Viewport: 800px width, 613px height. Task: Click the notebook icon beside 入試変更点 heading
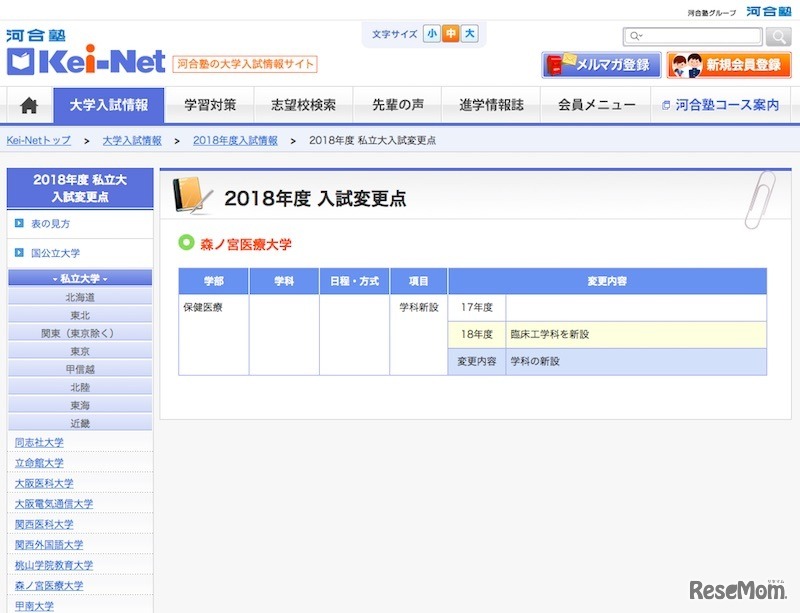[x=193, y=193]
